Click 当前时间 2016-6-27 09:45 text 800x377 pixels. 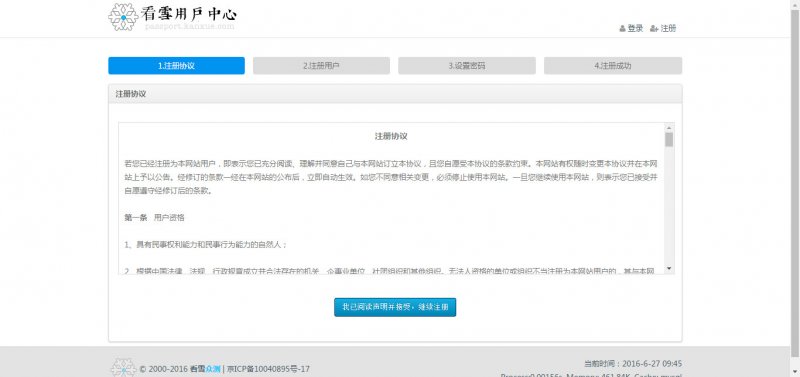point(633,364)
